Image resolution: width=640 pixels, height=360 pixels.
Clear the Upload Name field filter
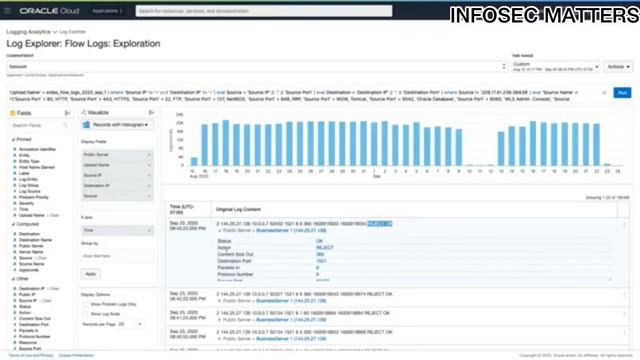pos(55,215)
